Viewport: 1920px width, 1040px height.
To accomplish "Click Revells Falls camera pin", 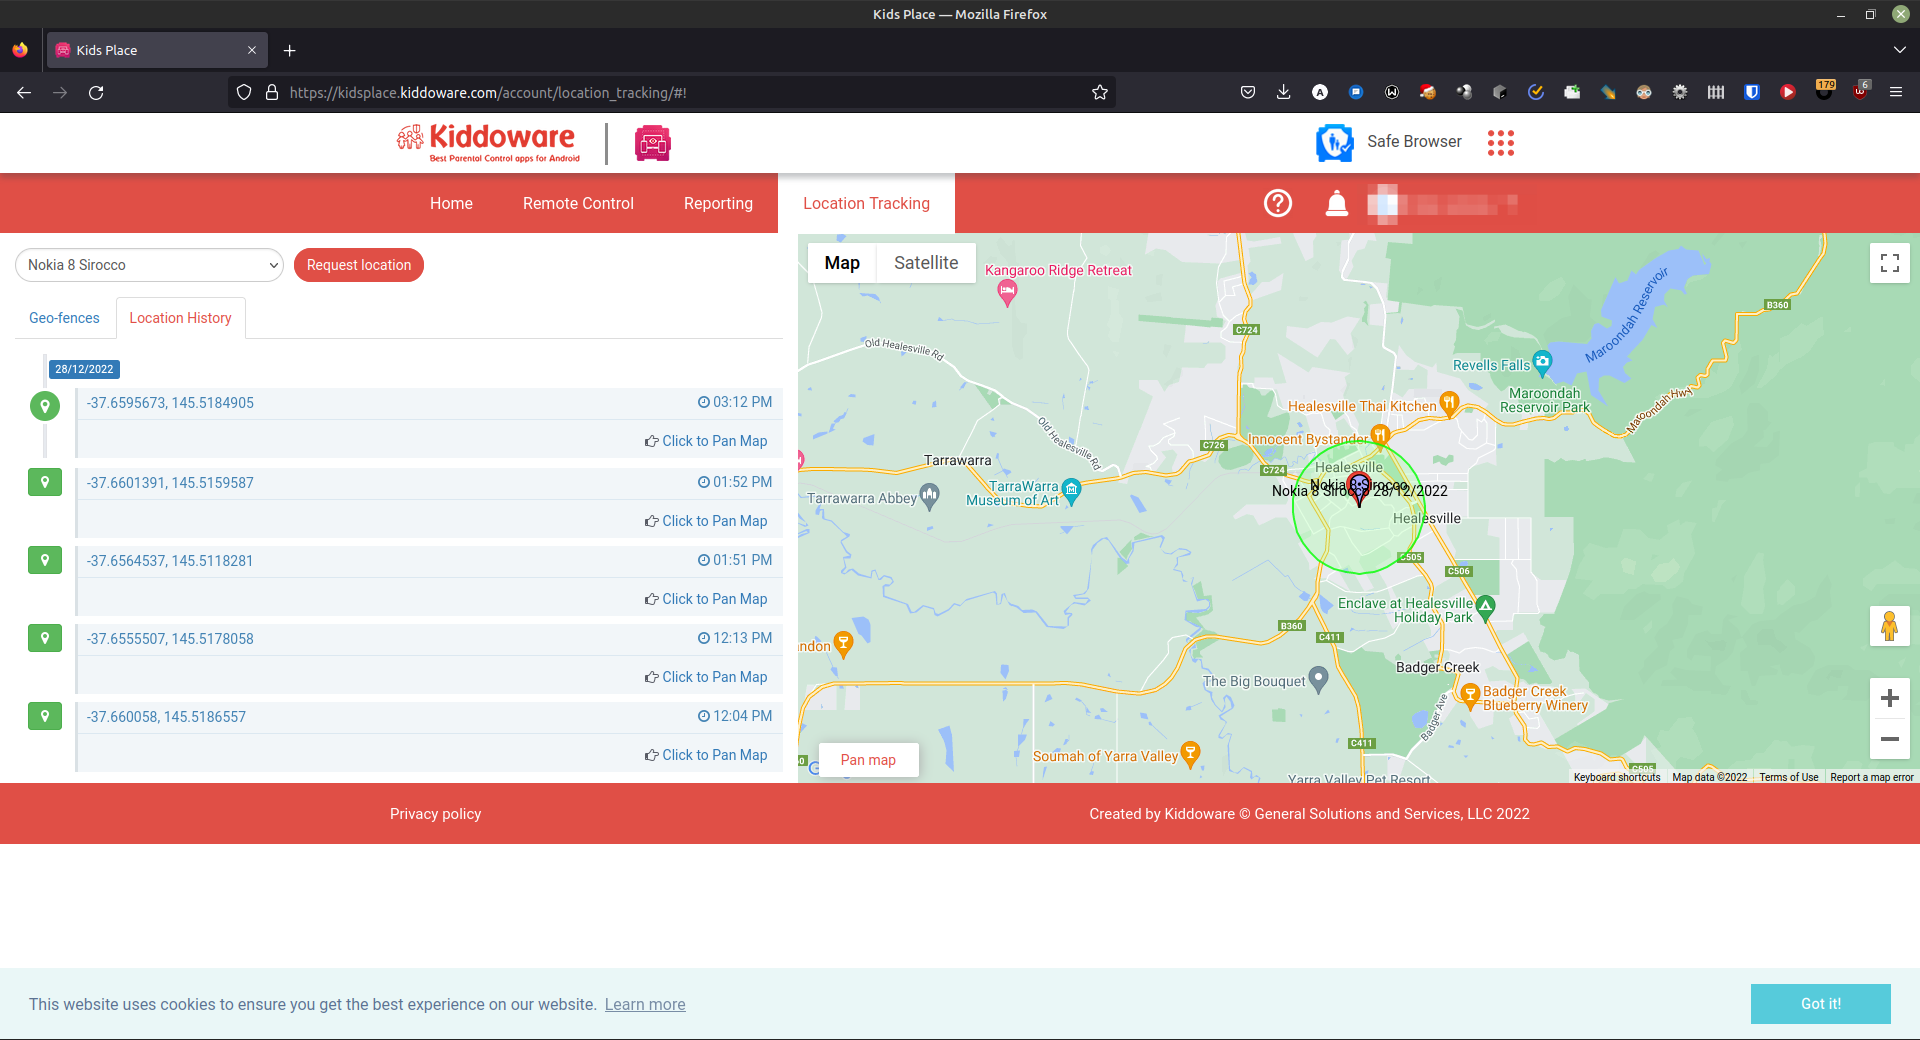I will click(x=1543, y=364).
